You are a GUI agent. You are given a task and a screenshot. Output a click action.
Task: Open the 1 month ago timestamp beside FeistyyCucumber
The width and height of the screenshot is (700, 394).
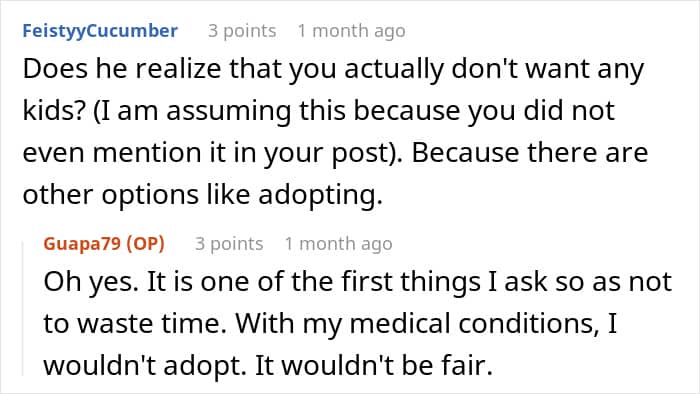pos(351,31)
